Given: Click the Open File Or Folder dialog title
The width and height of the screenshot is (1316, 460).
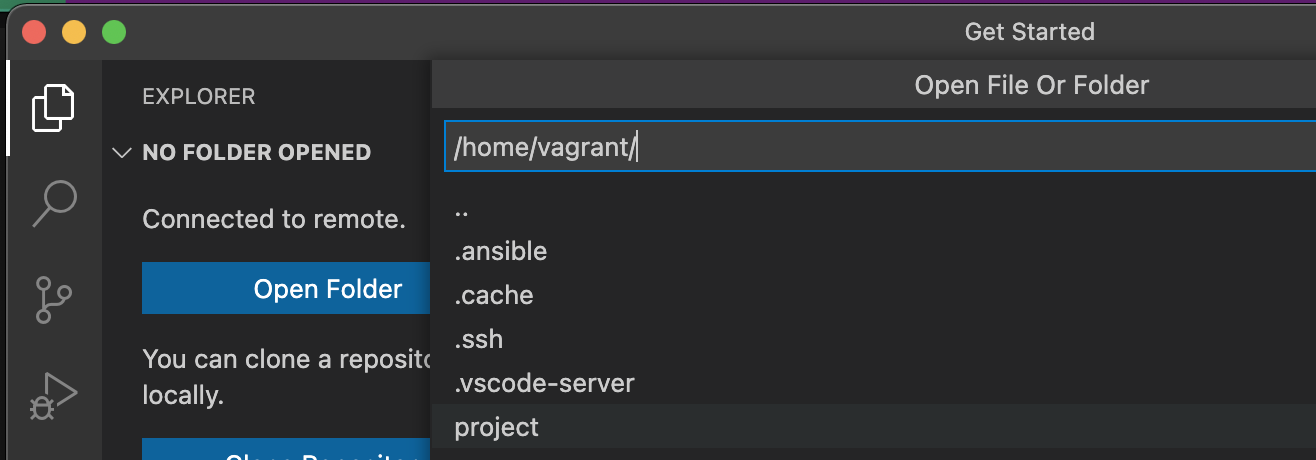Looking at the screenshot, I should 1032,85.
